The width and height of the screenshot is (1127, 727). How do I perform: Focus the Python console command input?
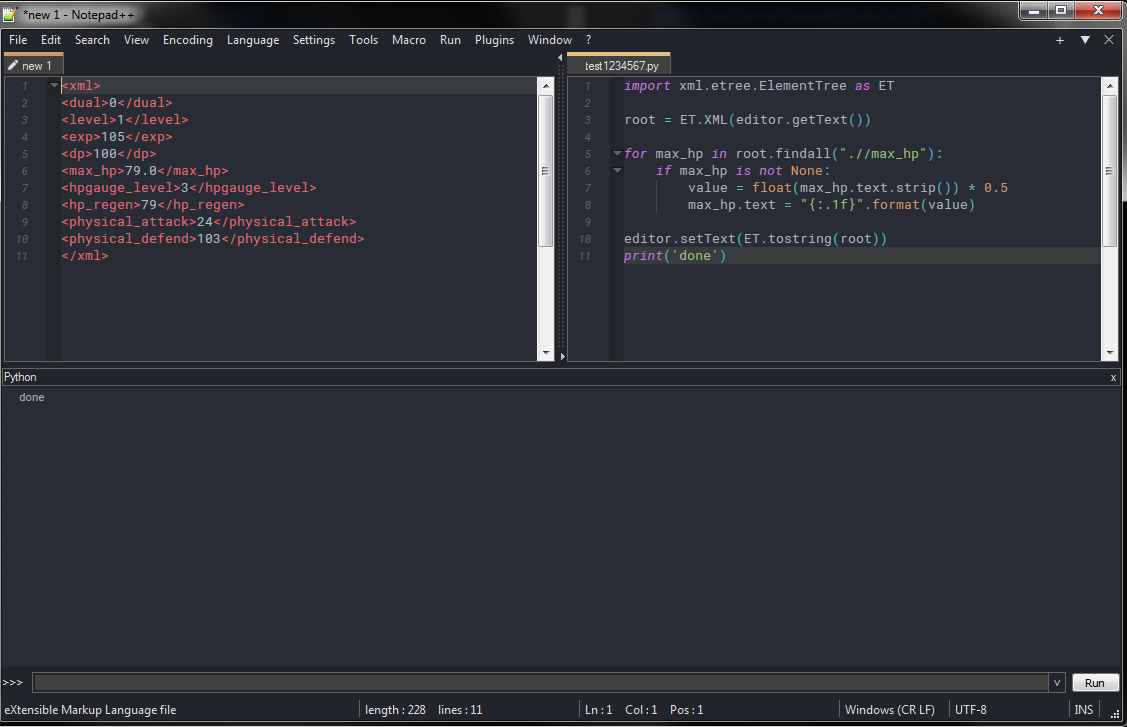(540, 682)
